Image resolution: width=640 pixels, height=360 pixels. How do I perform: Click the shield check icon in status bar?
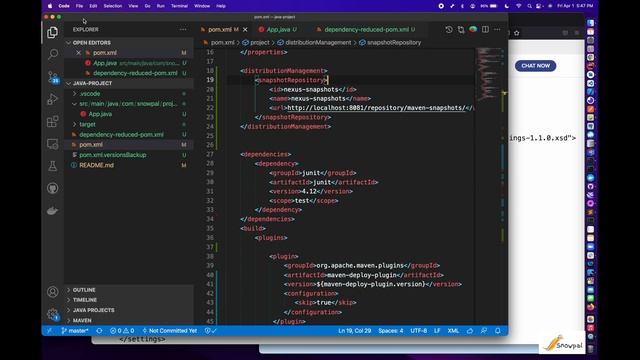point(210,331)
